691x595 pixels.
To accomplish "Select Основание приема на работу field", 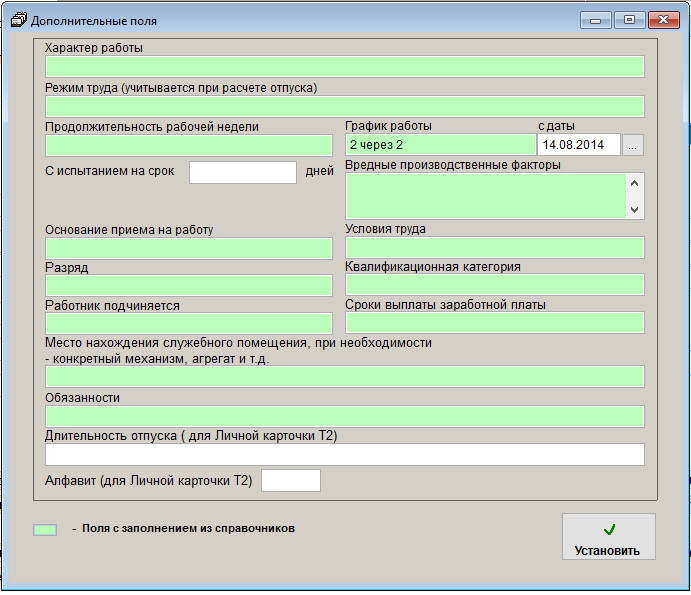I will click(x=188, y=248).
